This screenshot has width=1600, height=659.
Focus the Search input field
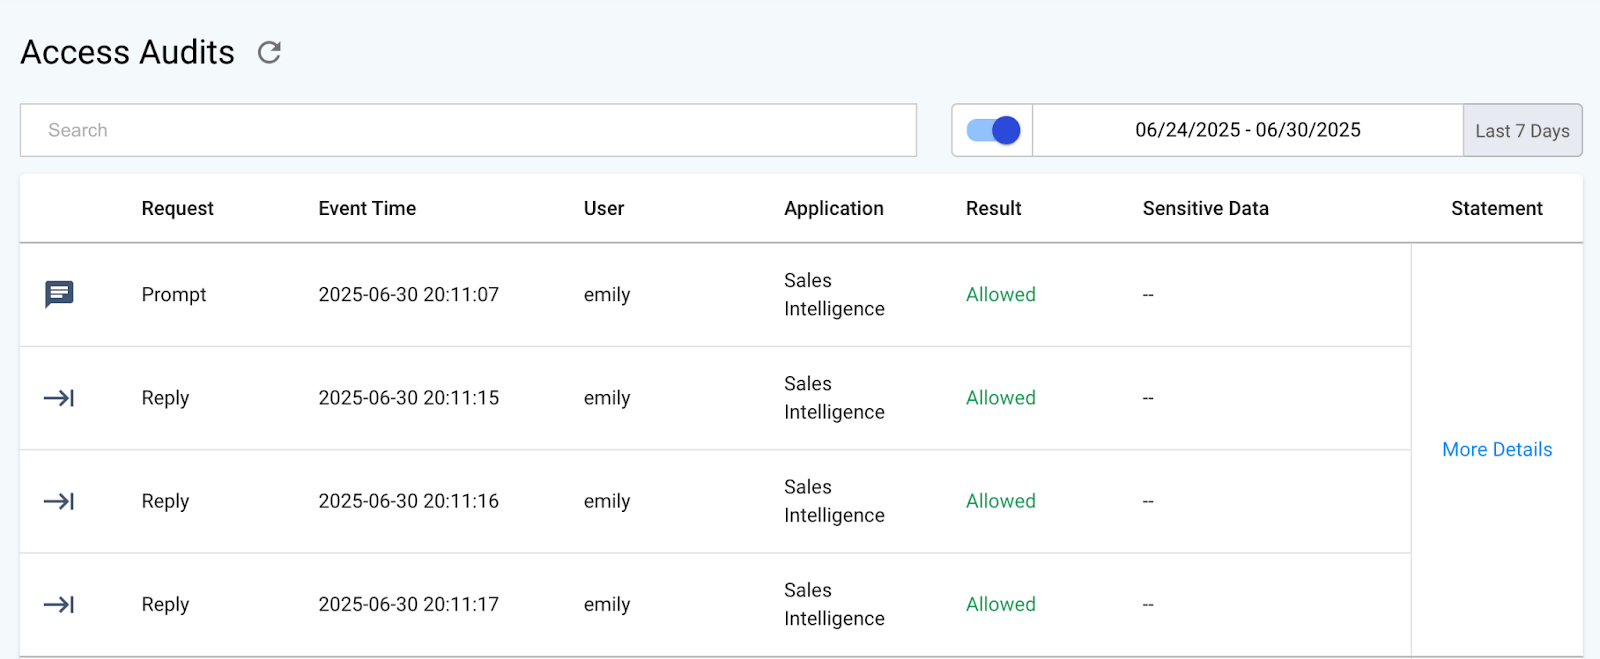[x=468, y=130]
